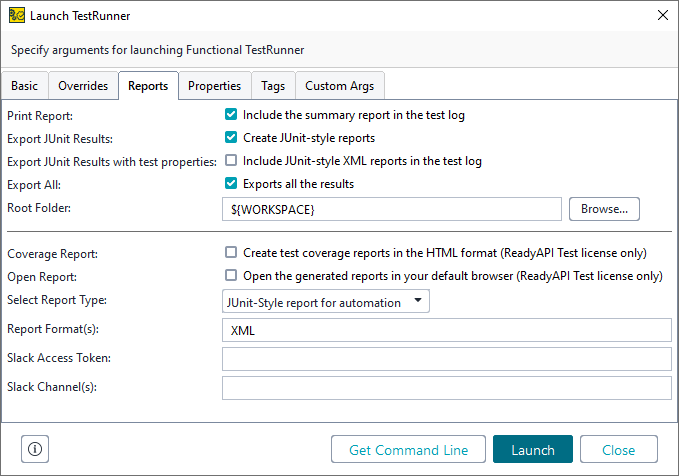Uncheck Create JUnit-style reports checkbox
Viewport: 679px width, 476px height.
click(231, 137)
